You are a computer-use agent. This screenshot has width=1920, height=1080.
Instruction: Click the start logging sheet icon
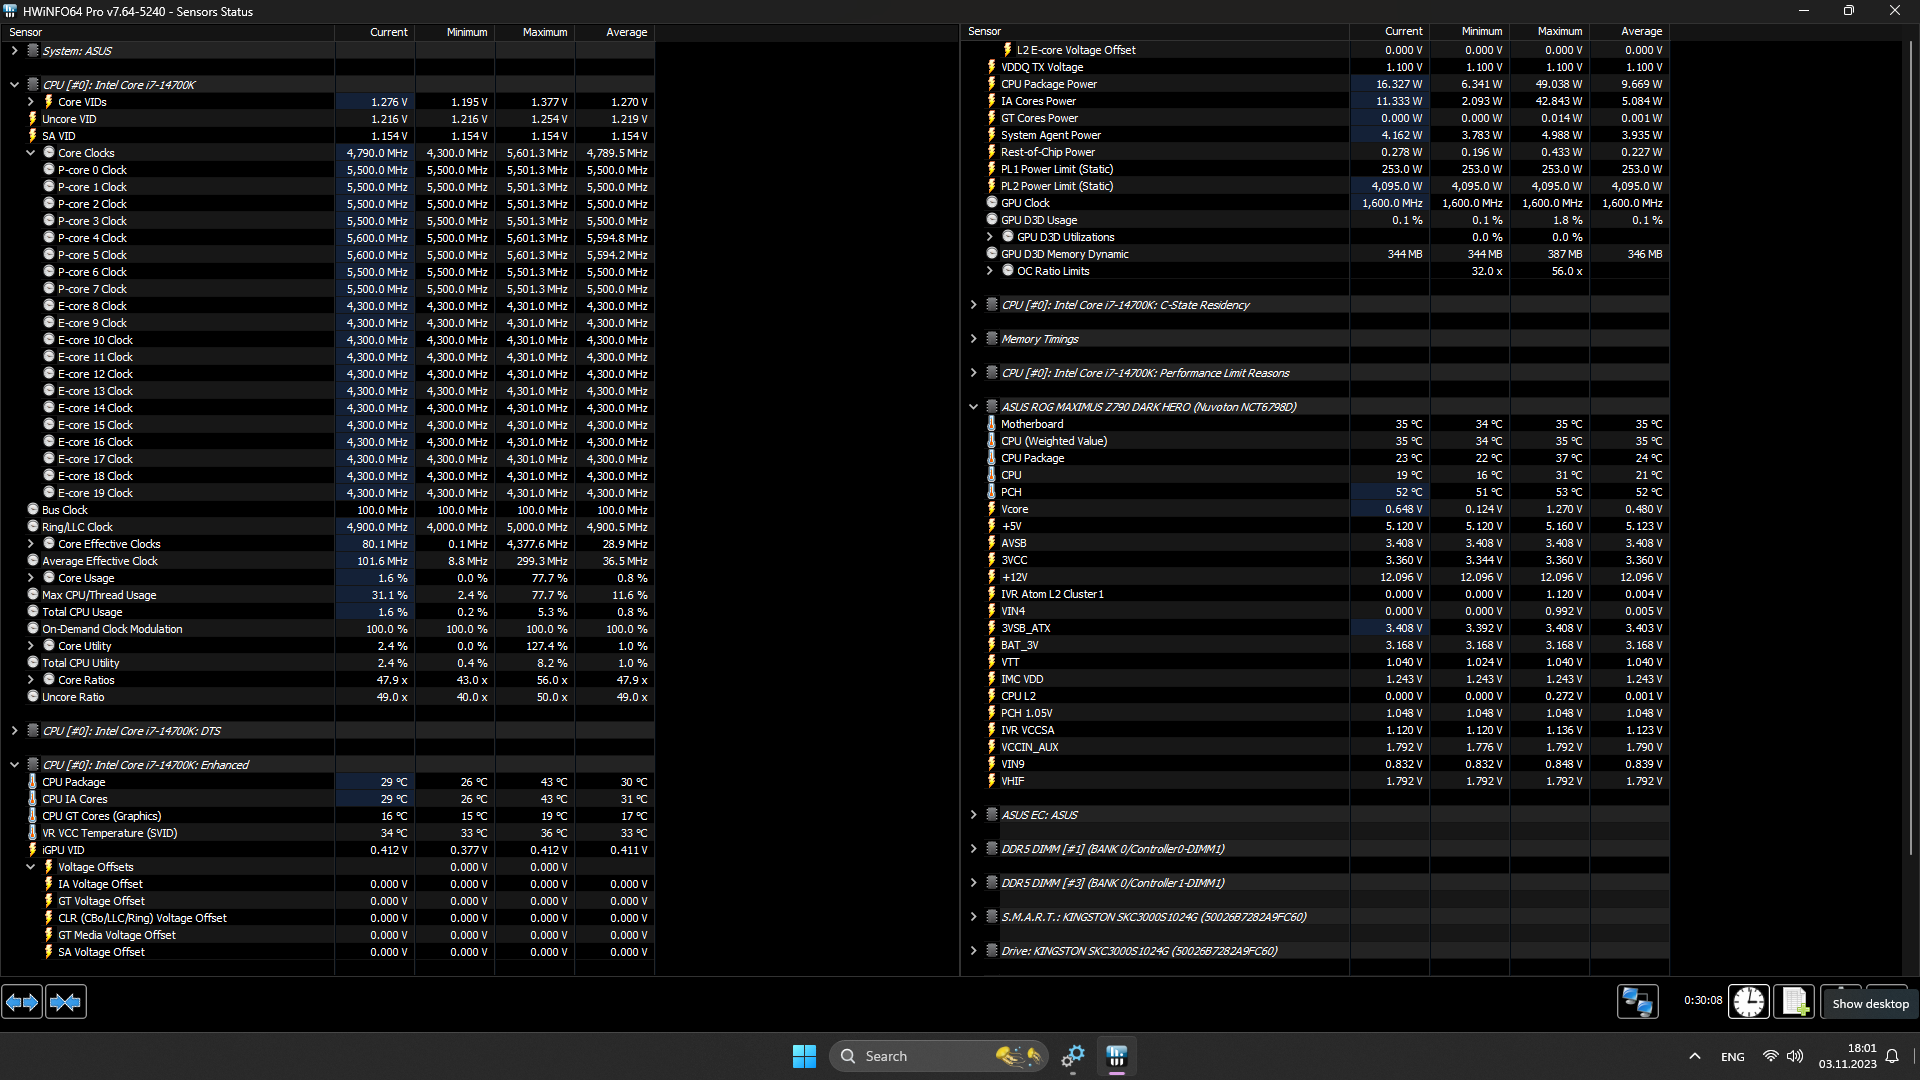[1794, 1002]
